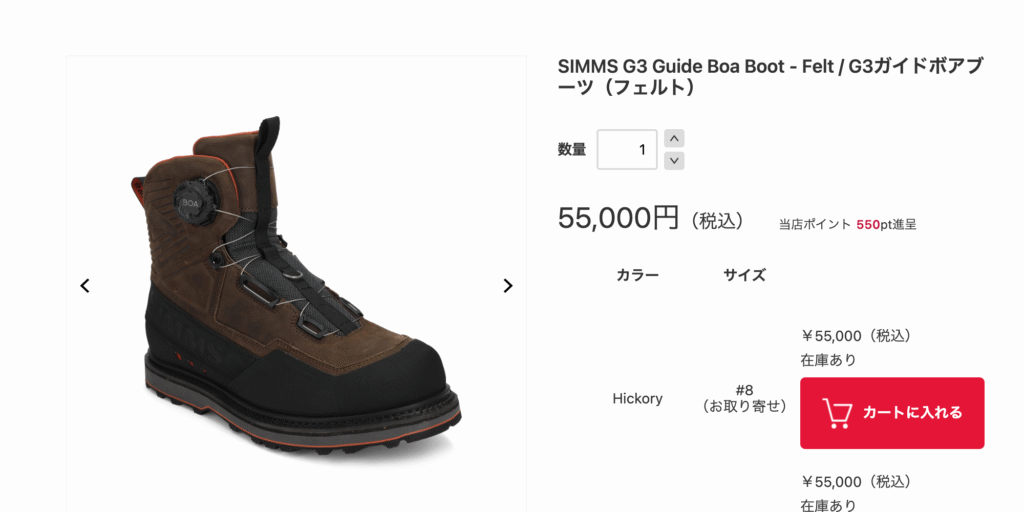Screen dimensions: 1024x512
Task: Click the ￥55,000 price below the cart button
Action: 856,482
